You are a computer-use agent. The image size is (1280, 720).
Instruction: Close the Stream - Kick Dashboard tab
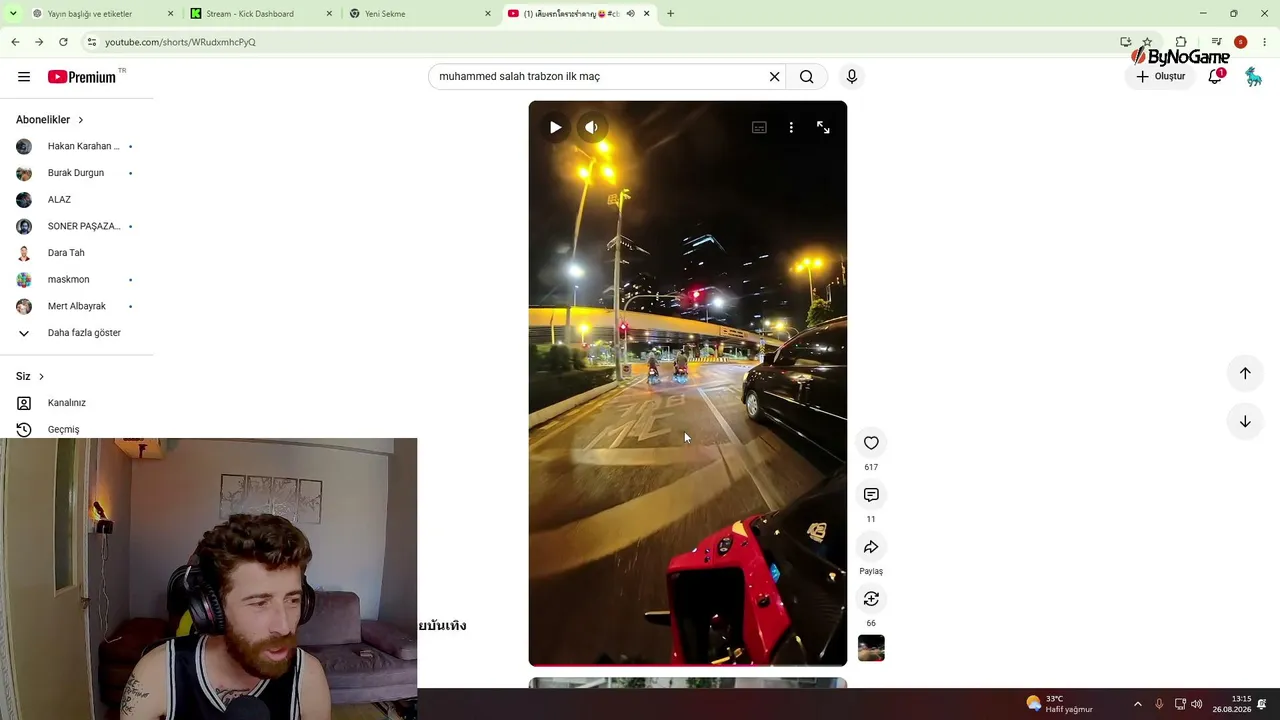[329, 14]
